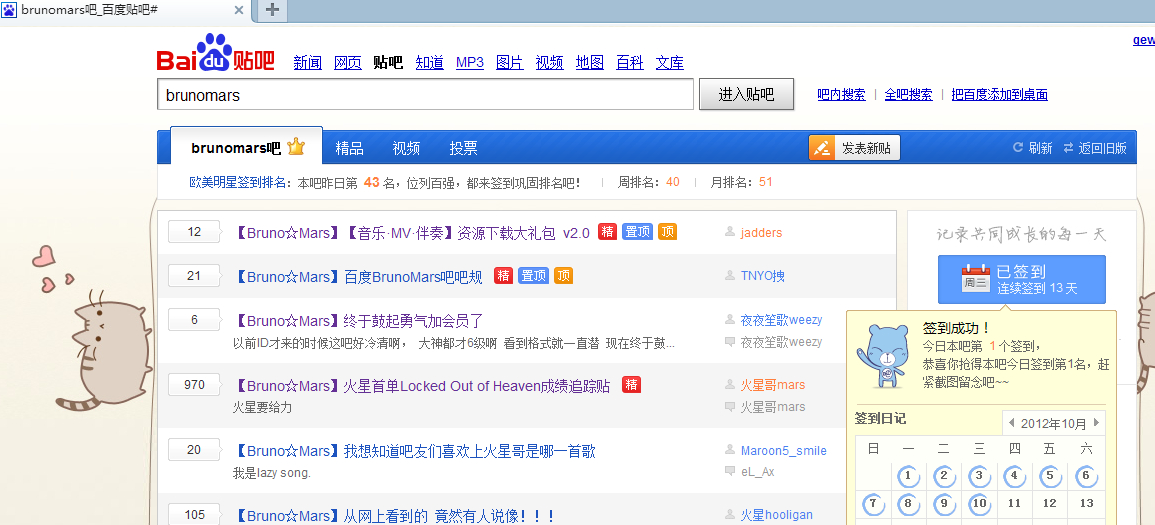Open the 全吧搜索 link
1155x525 pixels.
(908, 94)
